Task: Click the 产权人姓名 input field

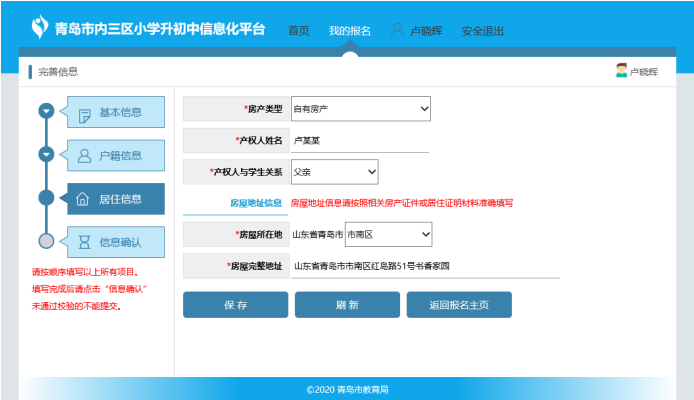Action: pyautogui.click(x=359, y=141)
